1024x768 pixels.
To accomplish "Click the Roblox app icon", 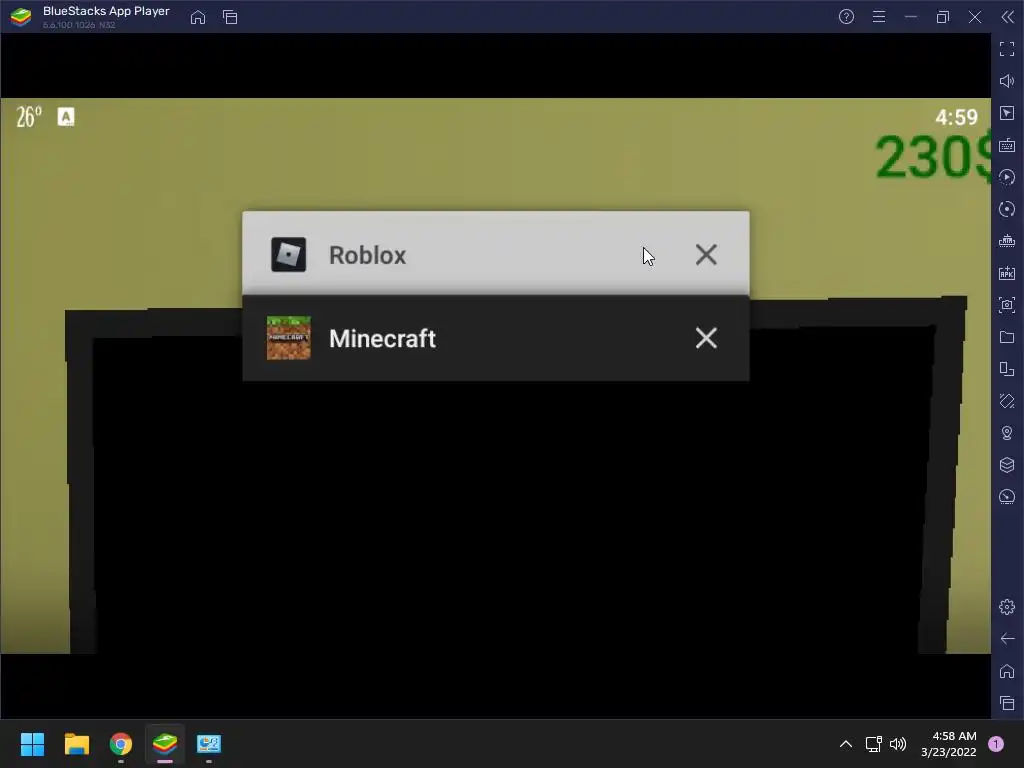I will [x=289, y=255].
